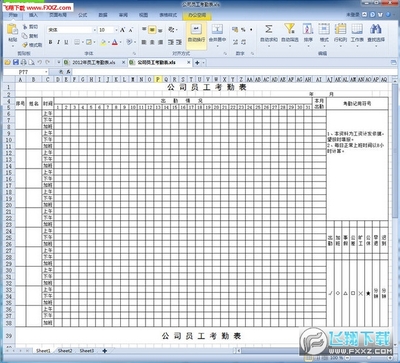Click the auto filter funnel icon

289,29
